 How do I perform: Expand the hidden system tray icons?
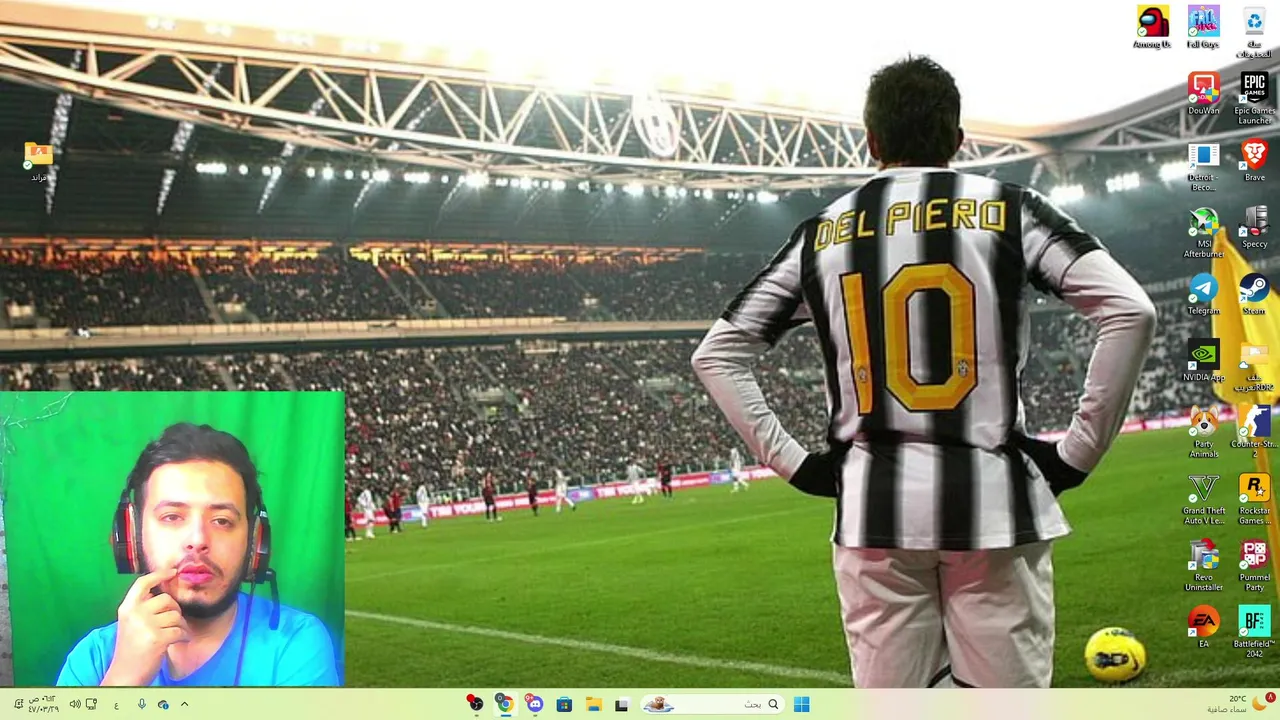184,704
